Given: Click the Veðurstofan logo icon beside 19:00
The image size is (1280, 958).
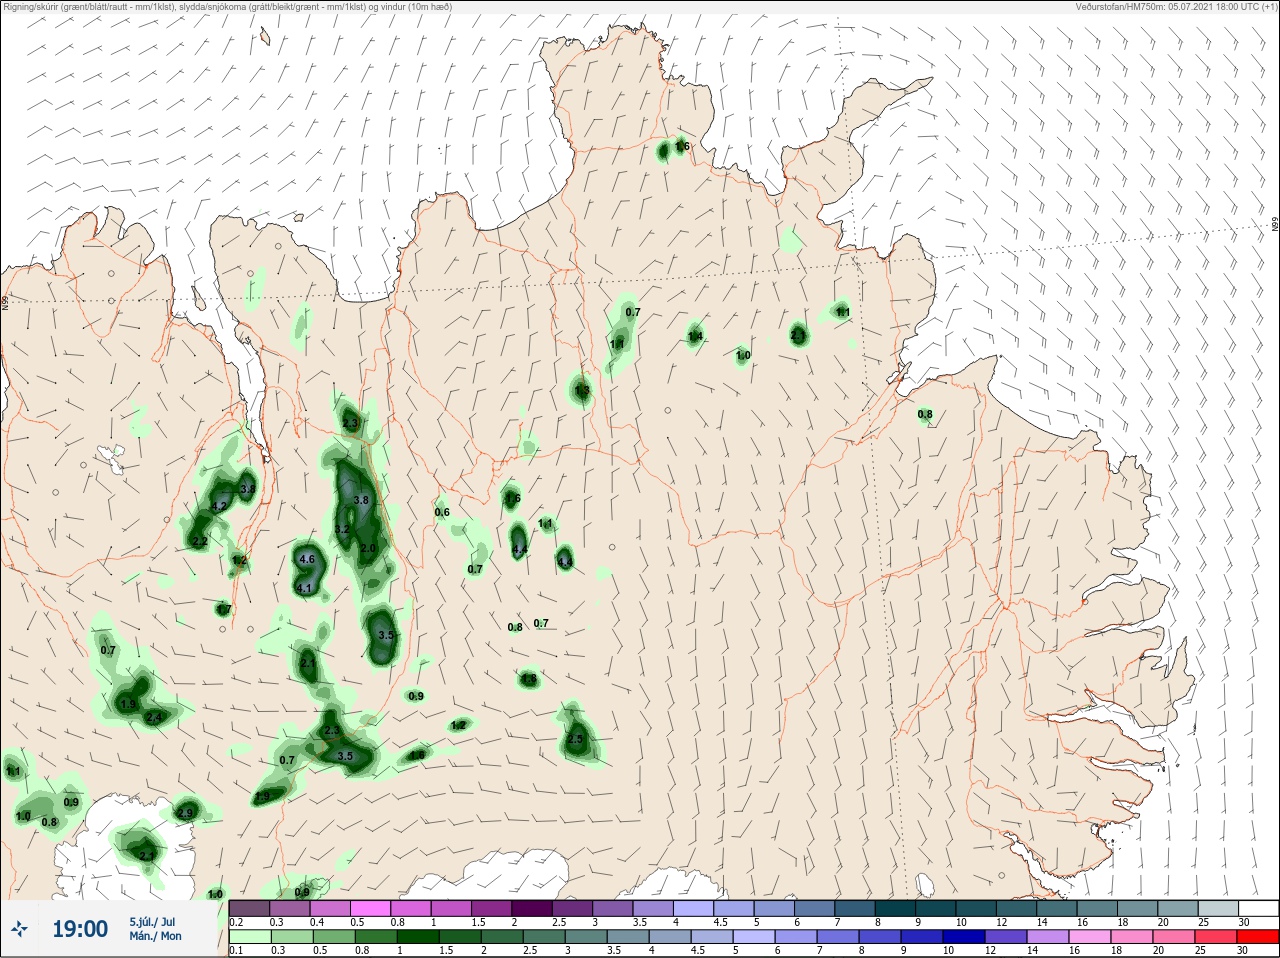Looking at the screenshot, I should pos(18,930).
